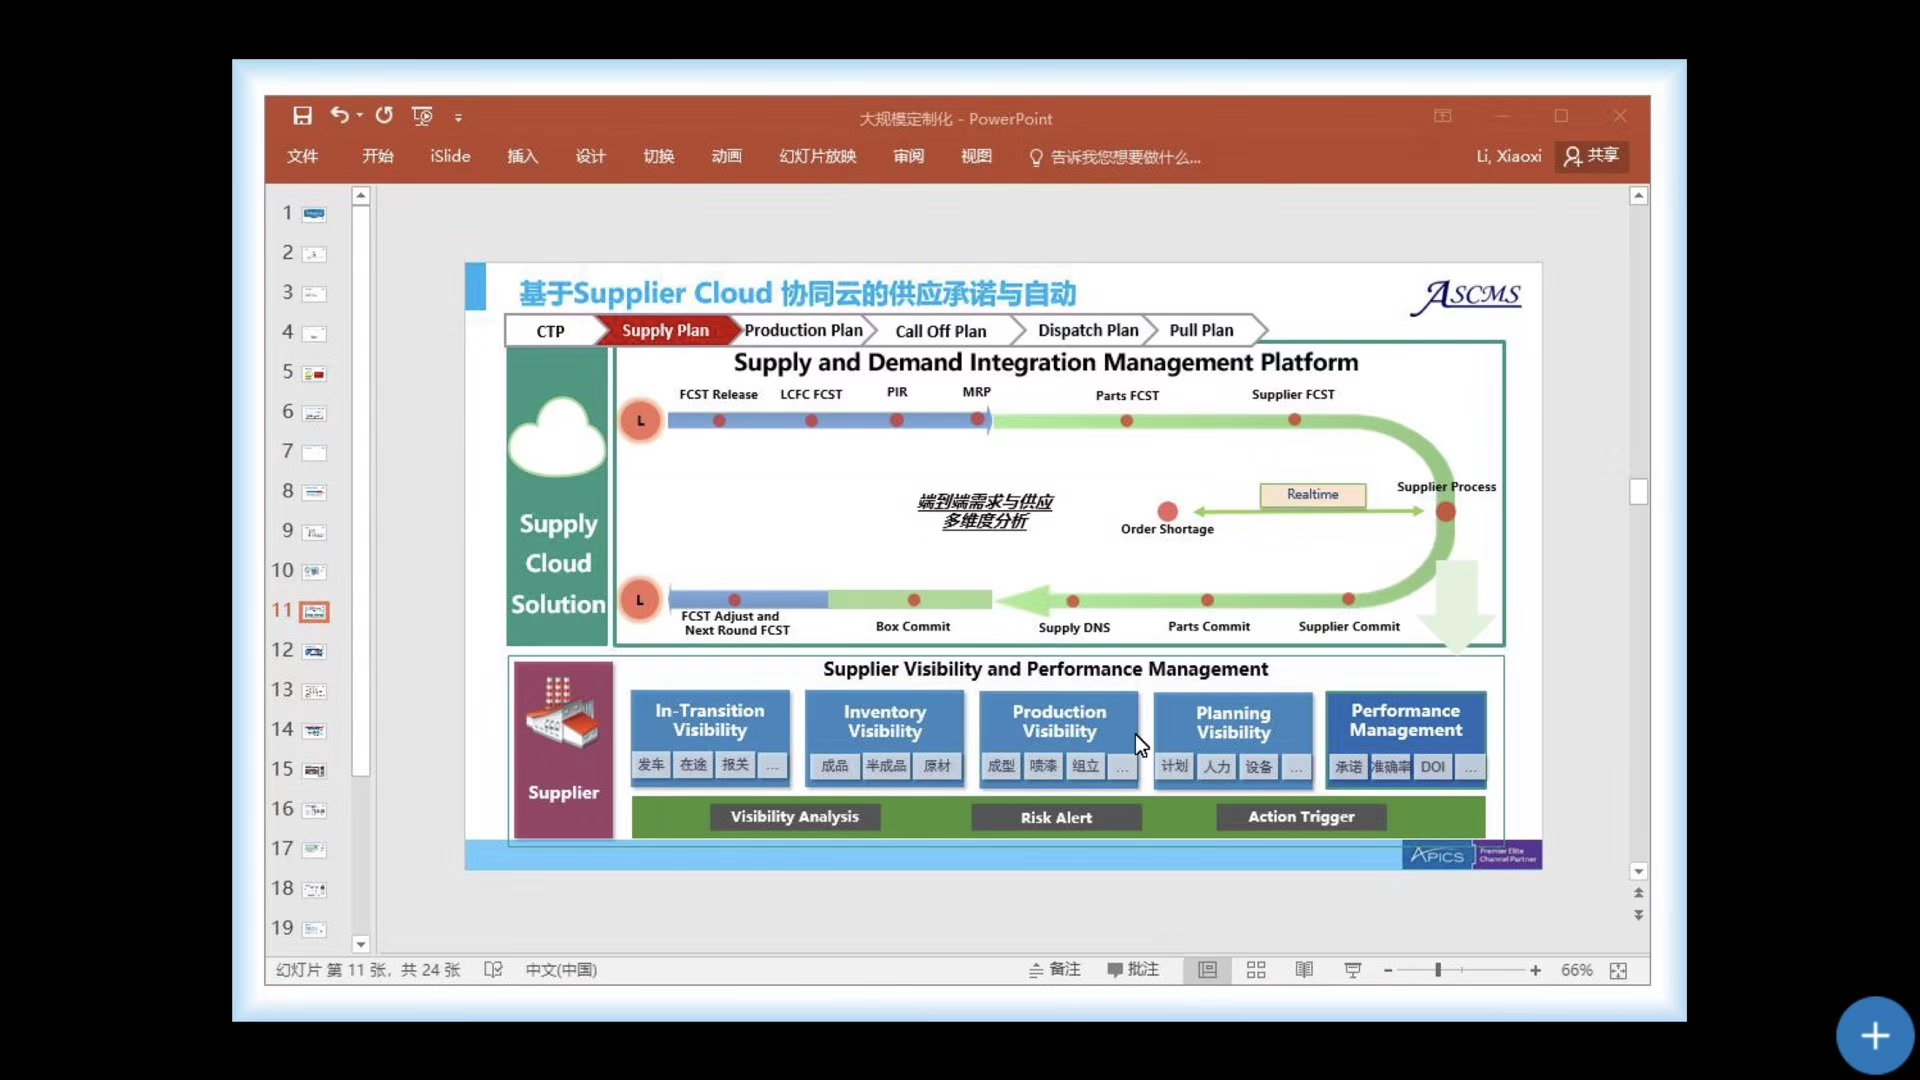The height and width of the screenshot is (1080, 1920).
Task: Open the 设计 ribbon tab
Action: 590,156
